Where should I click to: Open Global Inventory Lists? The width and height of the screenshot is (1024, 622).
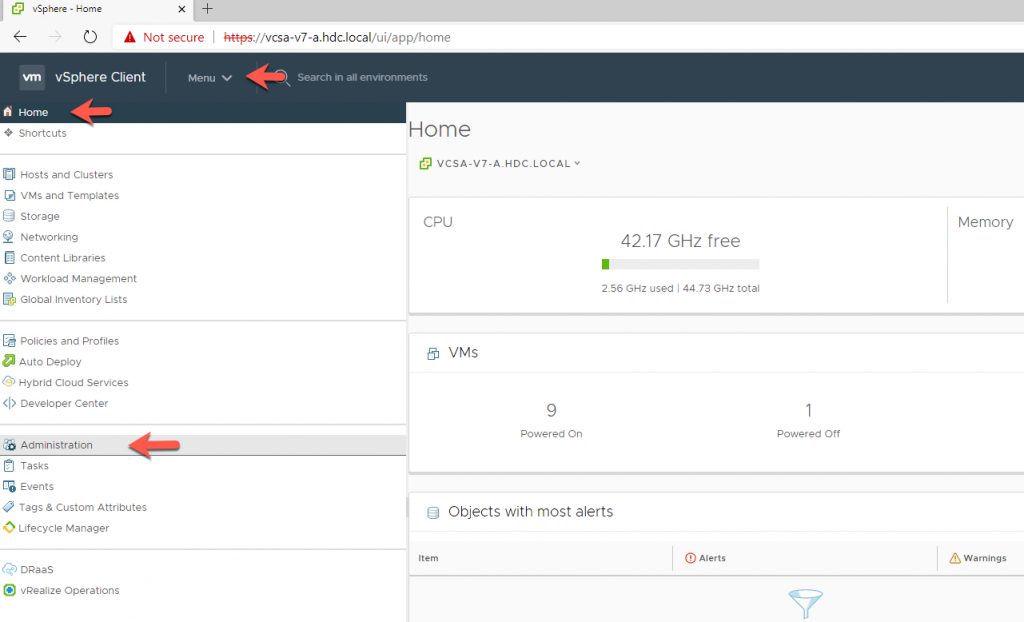pyautogui.click(x=74, y=299)
